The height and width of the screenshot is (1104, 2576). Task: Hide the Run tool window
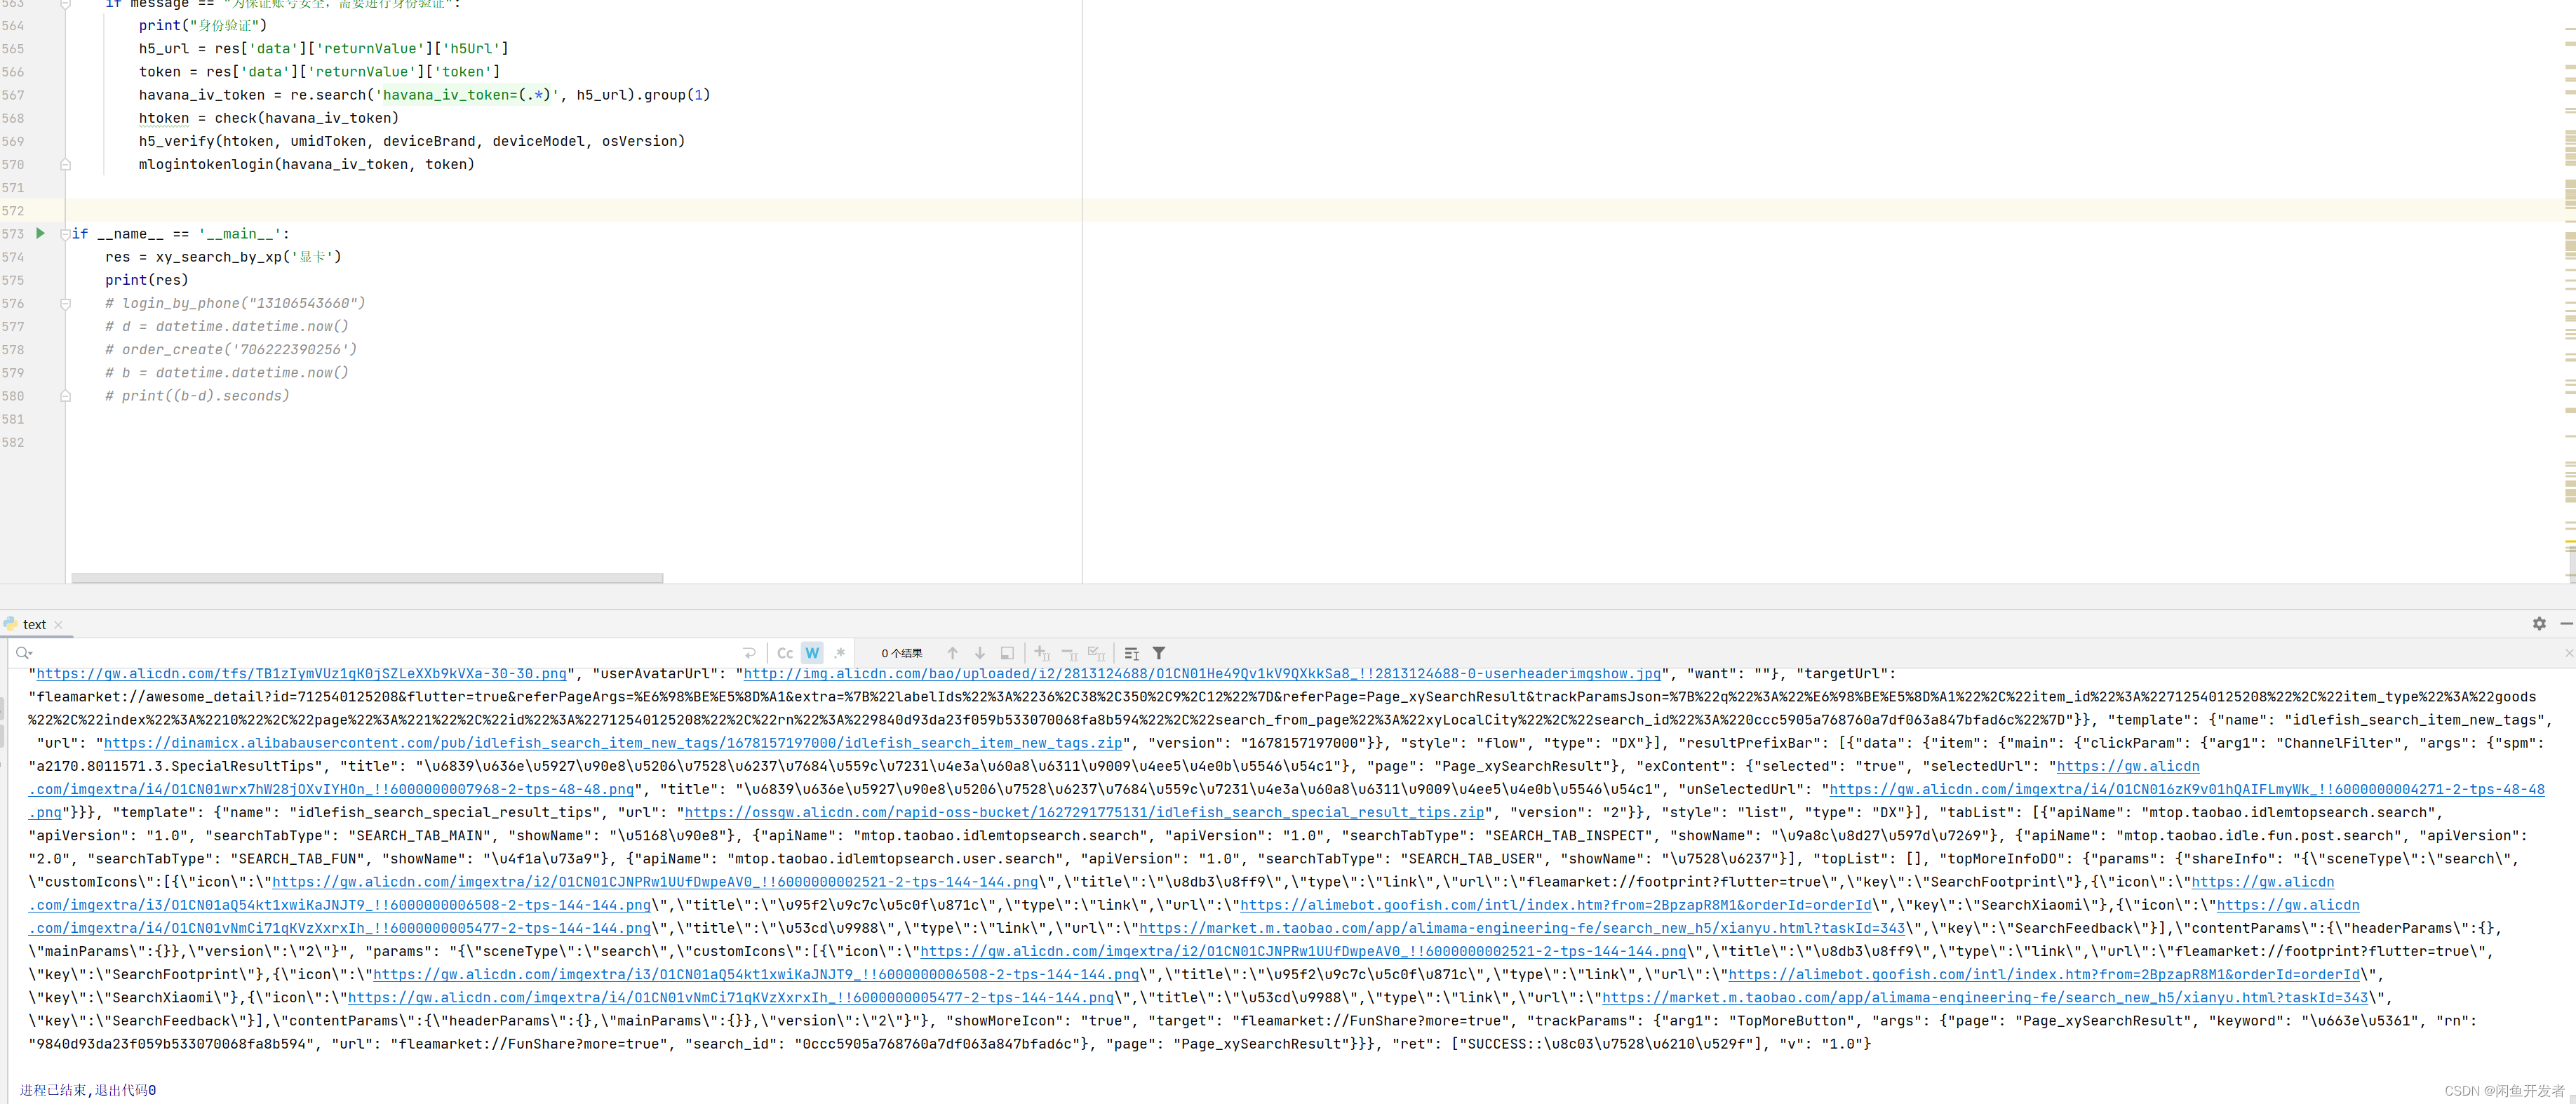coord(2566,623)
